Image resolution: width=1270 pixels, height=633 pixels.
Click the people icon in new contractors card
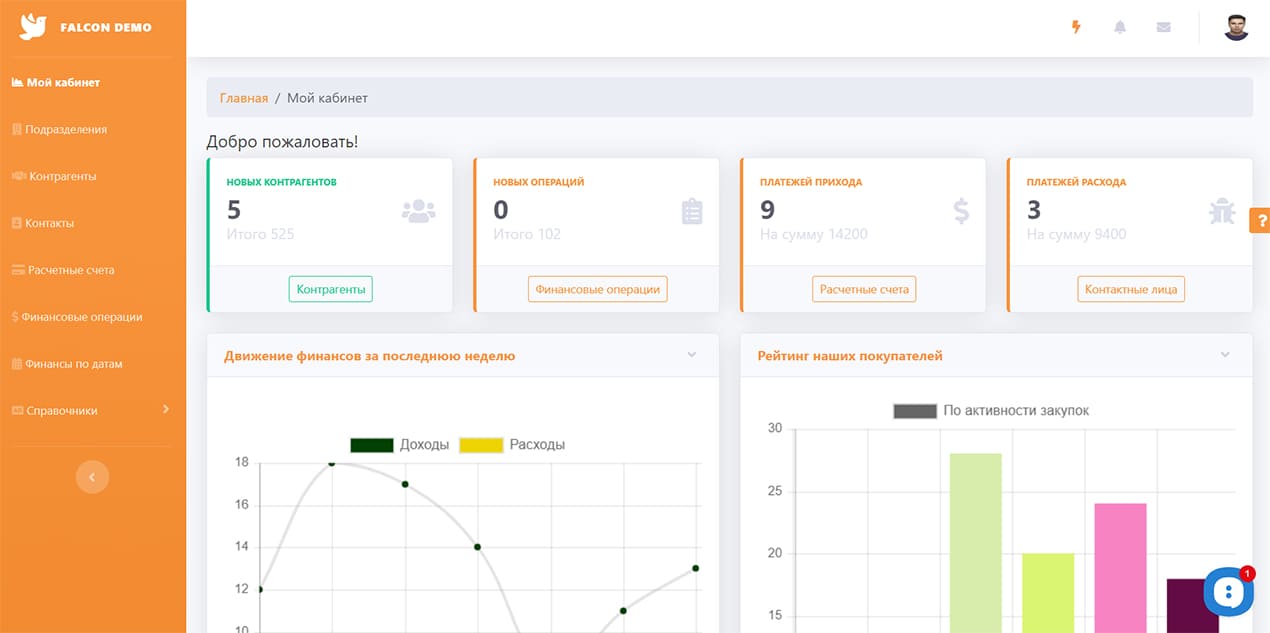[x=418, y=211]
